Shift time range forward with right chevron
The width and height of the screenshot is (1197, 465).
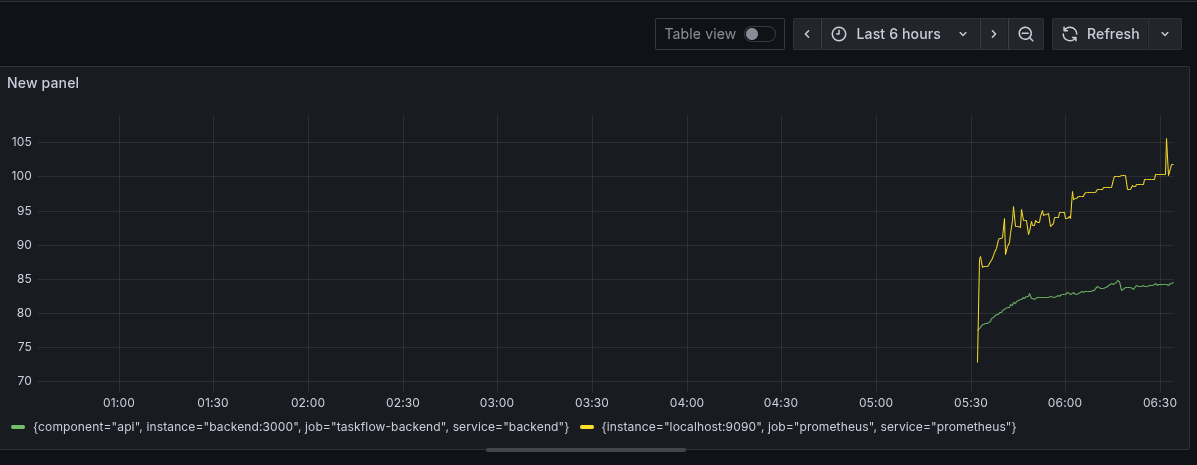[x=994, y=34]
